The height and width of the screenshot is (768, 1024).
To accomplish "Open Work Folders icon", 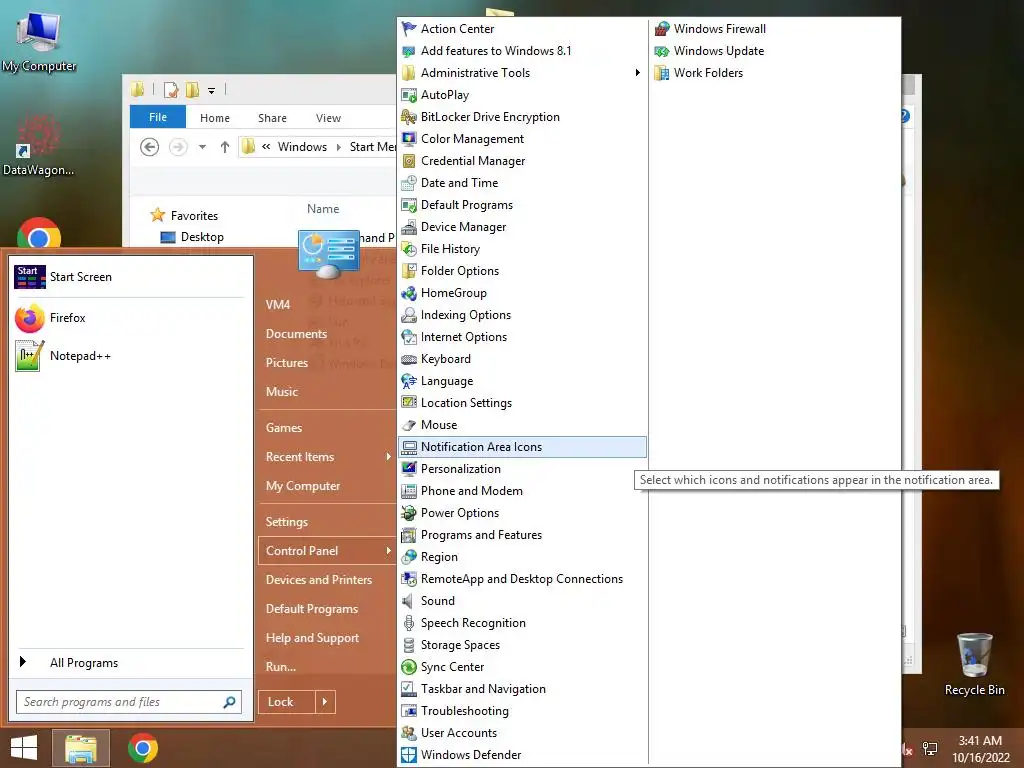I will (662, 72).
